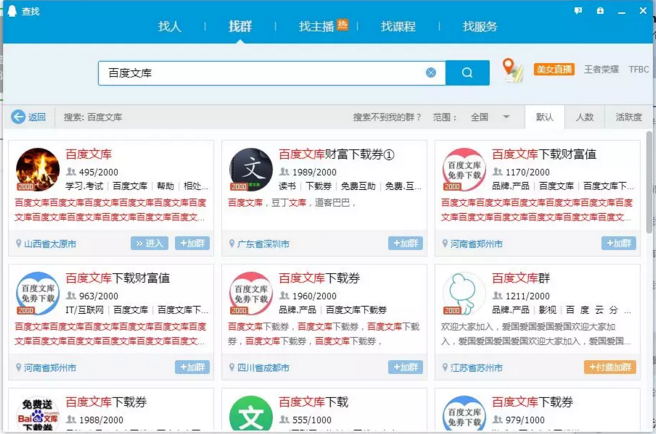
Task: Click the location pin next to 四川省成都市
Action: point(232,367)
